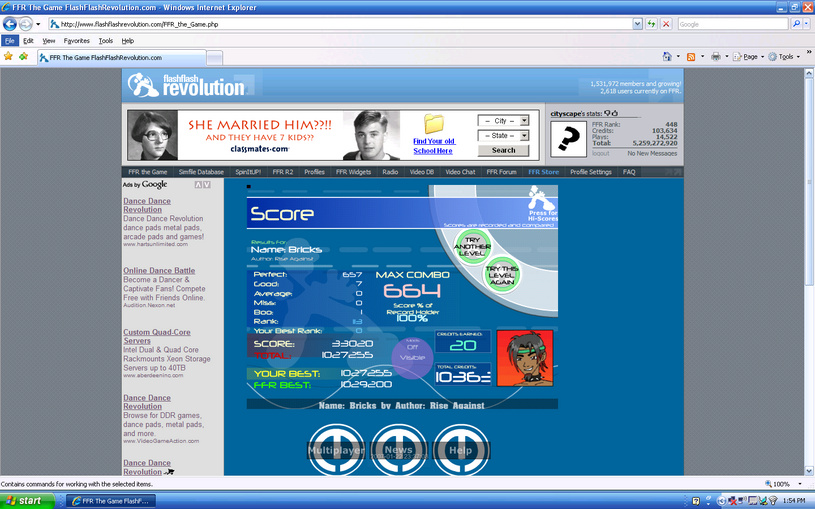The height and width of the screenshot is (509, 815).
Task: Open the Simfile Database nav tab
Action: (201, 172)
